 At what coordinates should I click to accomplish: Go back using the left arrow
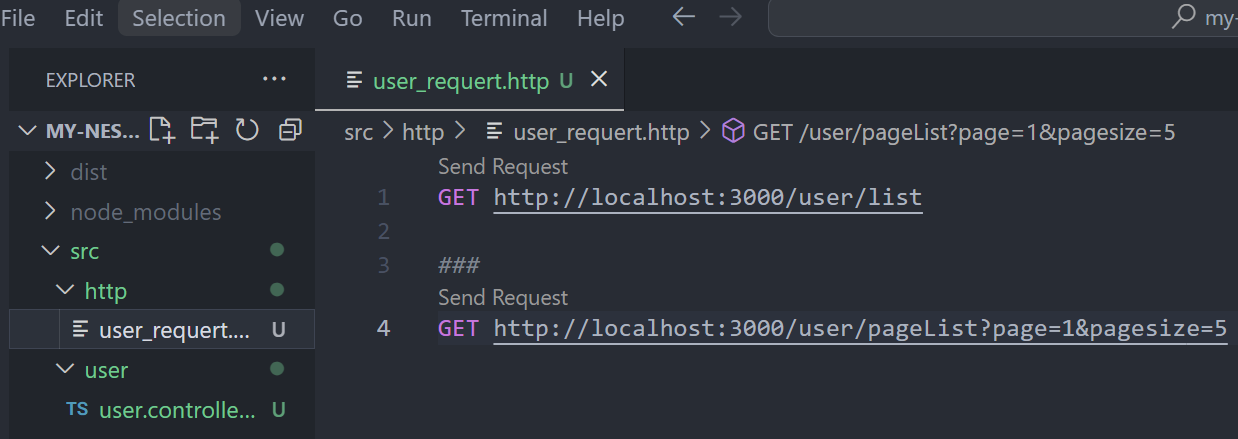(x=684, y=18)
